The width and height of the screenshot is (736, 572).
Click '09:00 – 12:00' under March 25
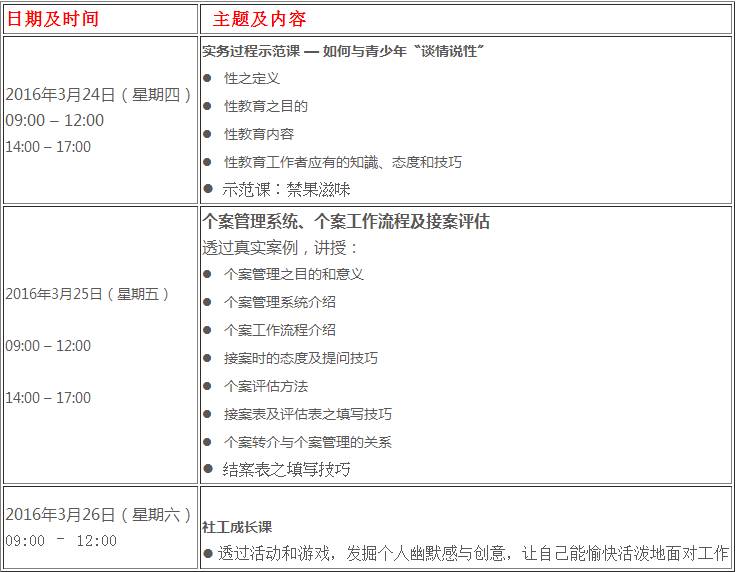coord(48,346)
